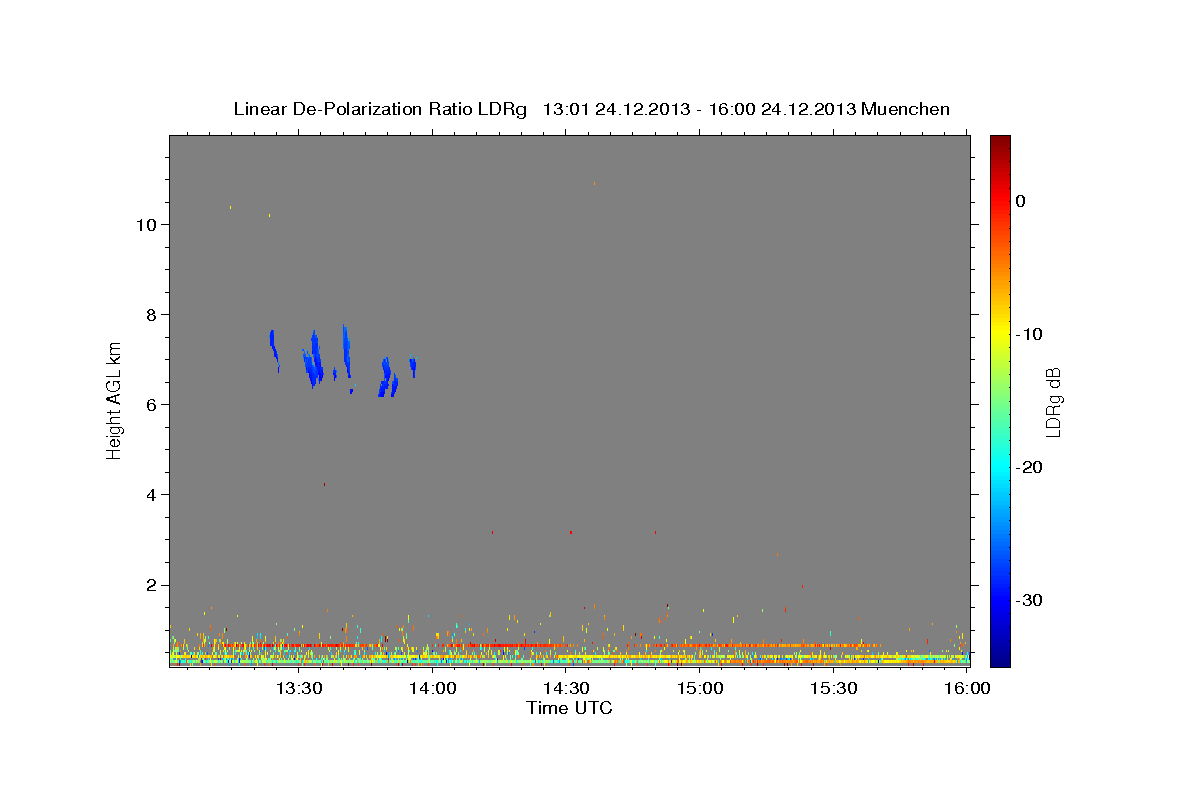
Task: Click the 13:30 time tick label
Action: 299,688
